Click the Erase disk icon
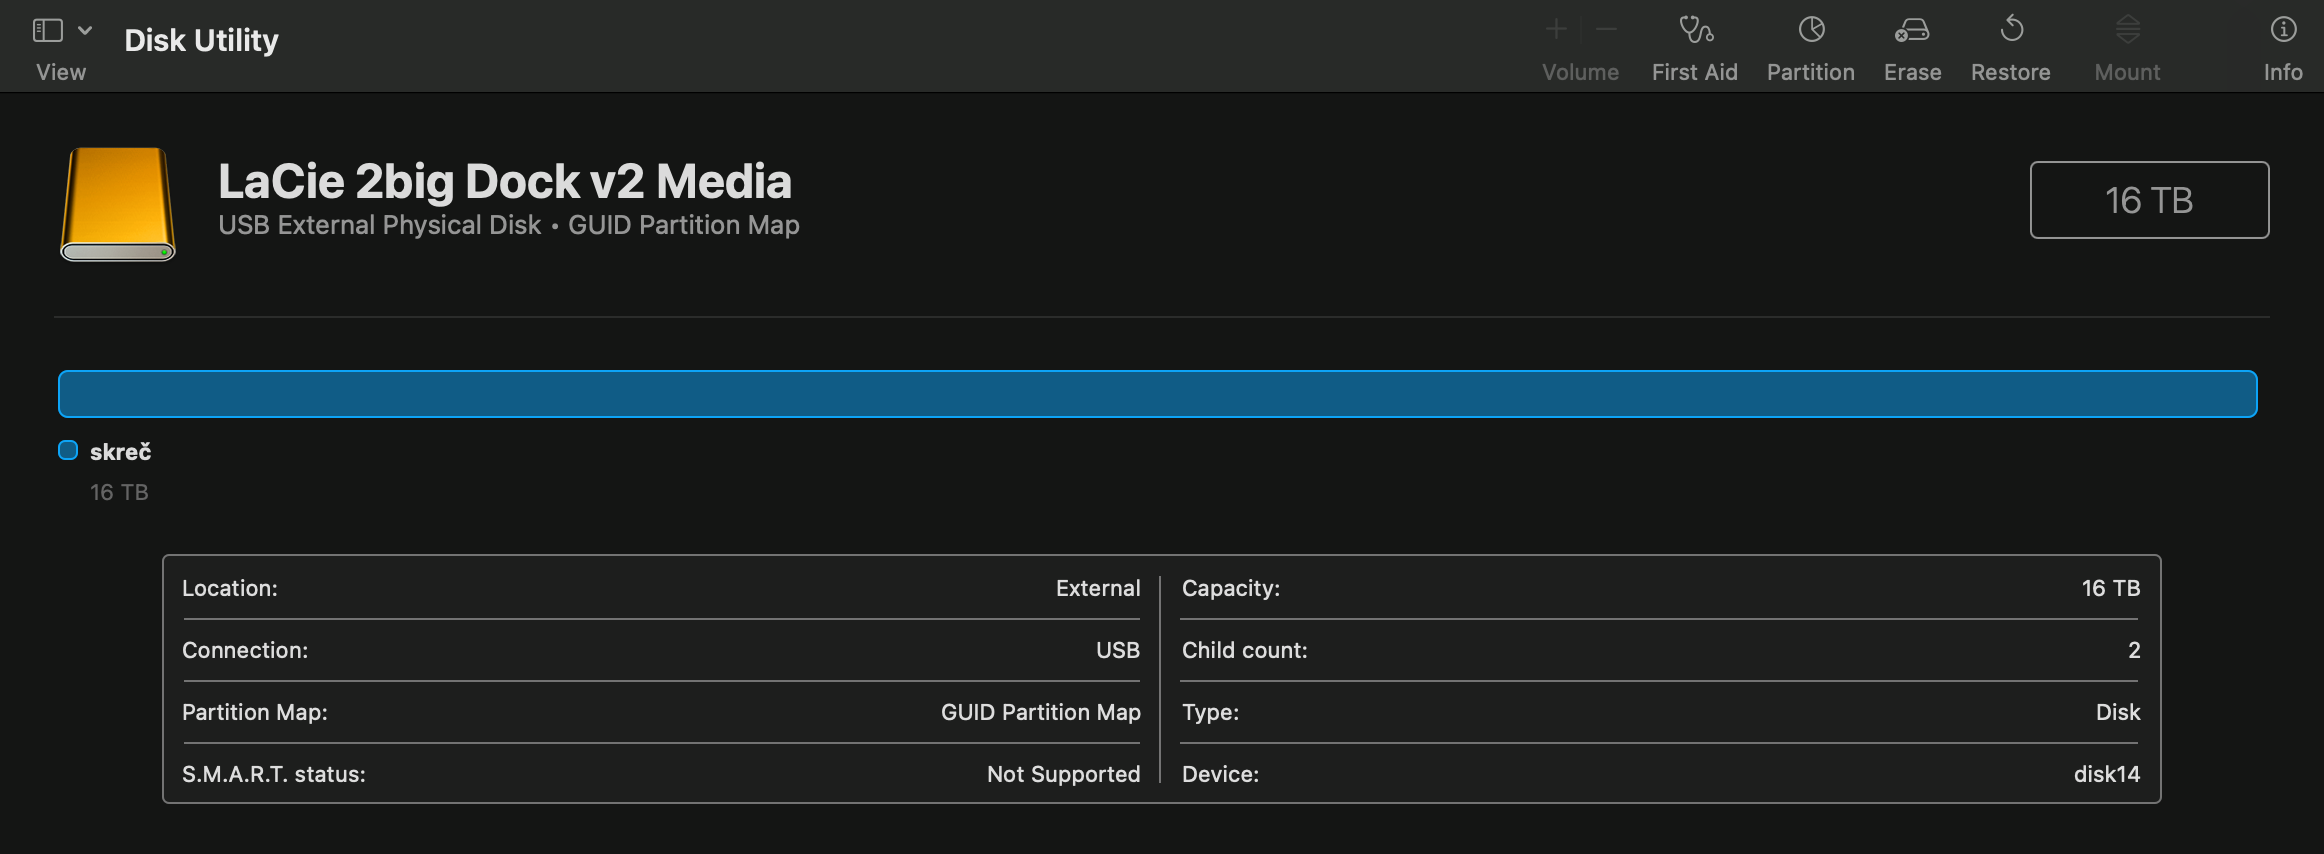The width and height of the screenshot is (2324, 854). click(x=1912, y=30)
